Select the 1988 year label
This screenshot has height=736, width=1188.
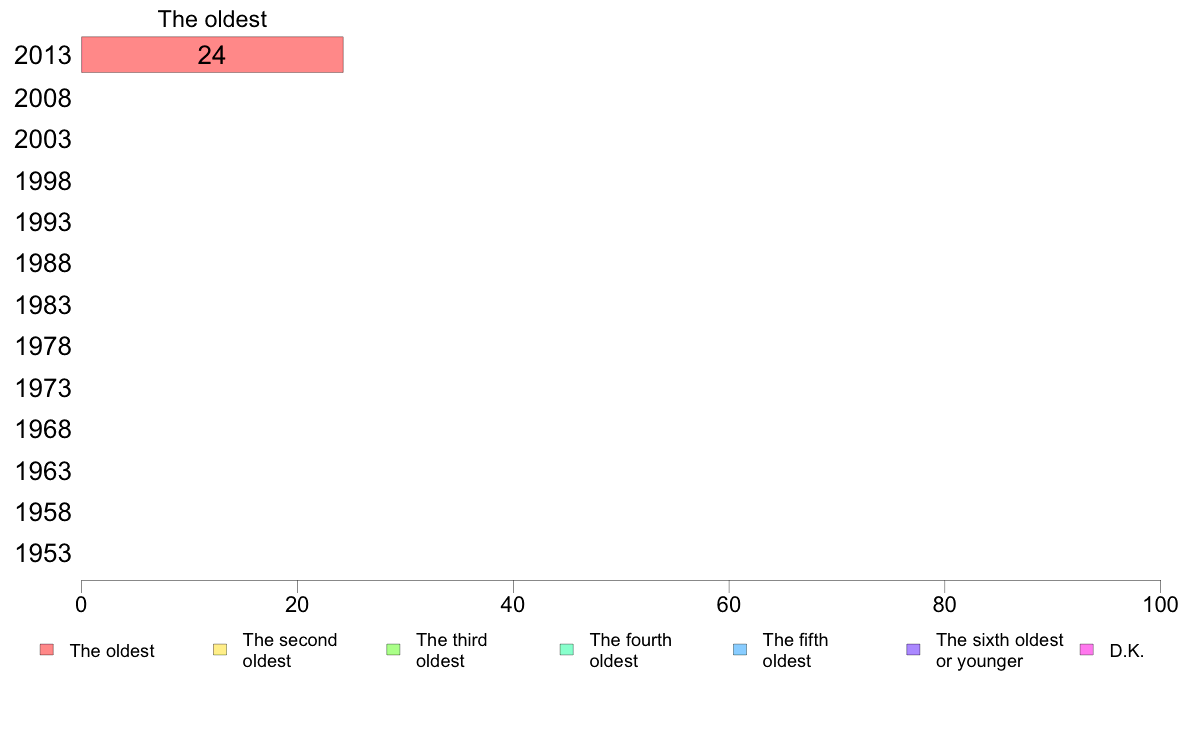pos(42,264)
